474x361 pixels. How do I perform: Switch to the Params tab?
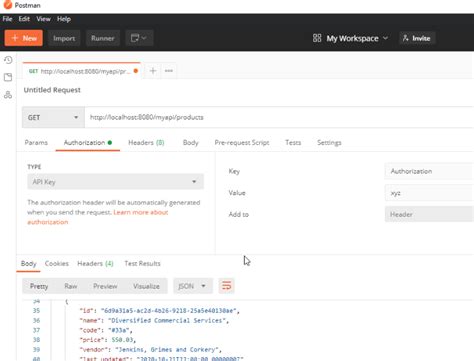pos(36,143)
